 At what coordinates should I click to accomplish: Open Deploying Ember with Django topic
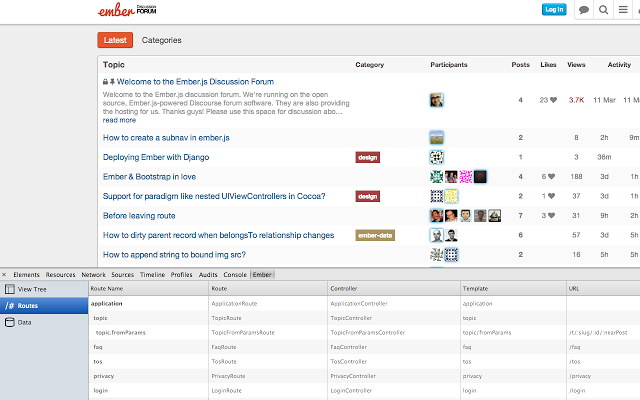(x=156, y=157)
